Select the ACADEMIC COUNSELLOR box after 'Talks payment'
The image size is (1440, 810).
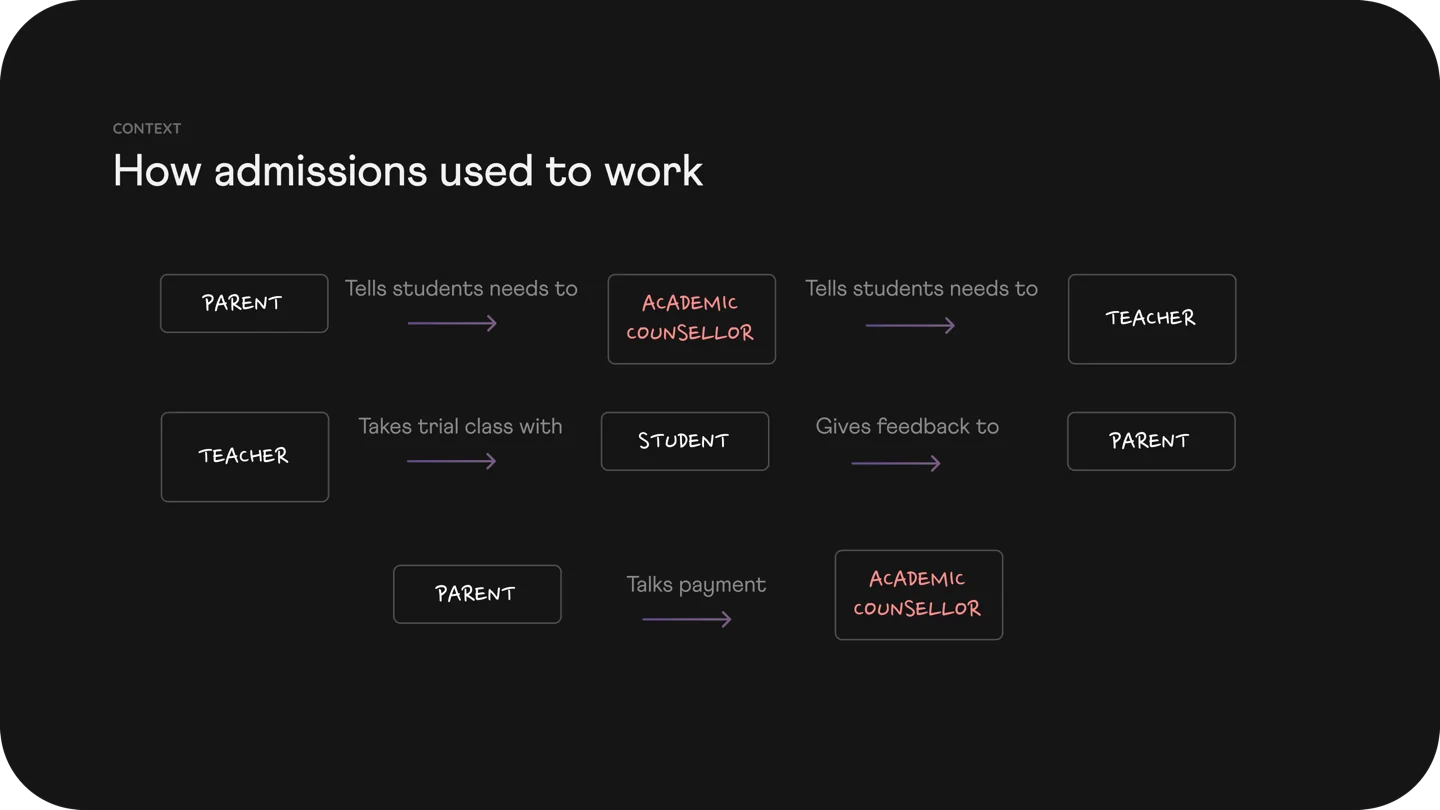pyautogui.click(x=919, y=595)
